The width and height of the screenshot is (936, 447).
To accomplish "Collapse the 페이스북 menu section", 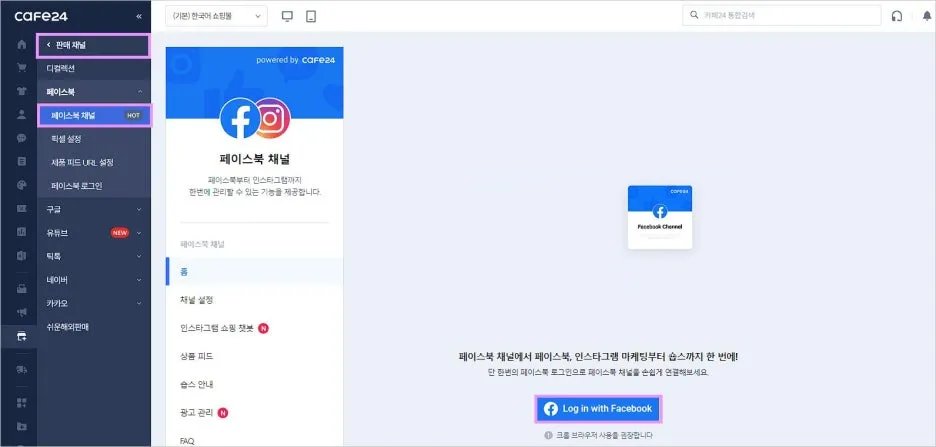I will pos(94,92).
